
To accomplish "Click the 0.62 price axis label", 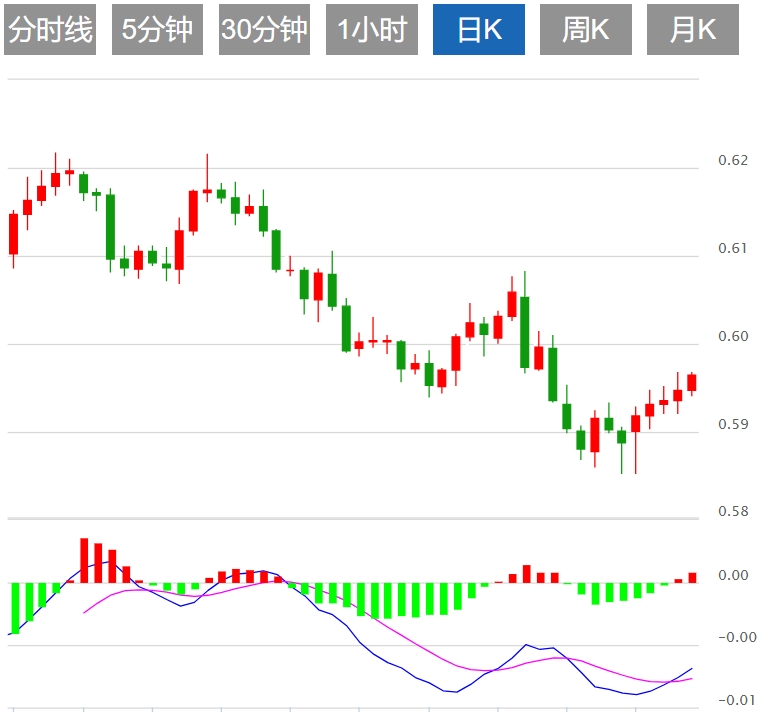I will [732, 160].
